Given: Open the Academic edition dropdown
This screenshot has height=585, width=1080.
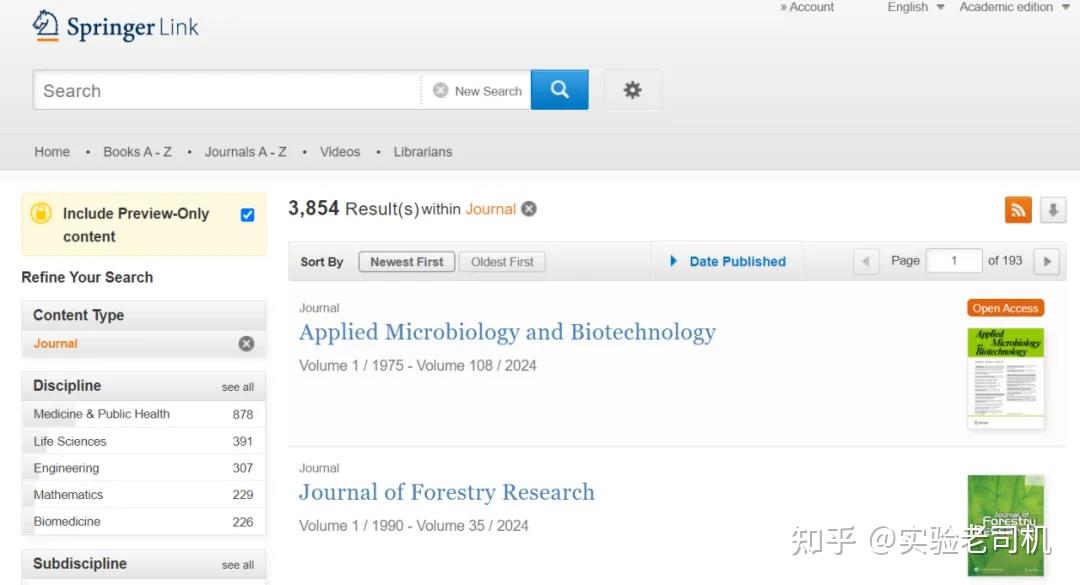Looking at the screenshot, I should (1013, 7).
